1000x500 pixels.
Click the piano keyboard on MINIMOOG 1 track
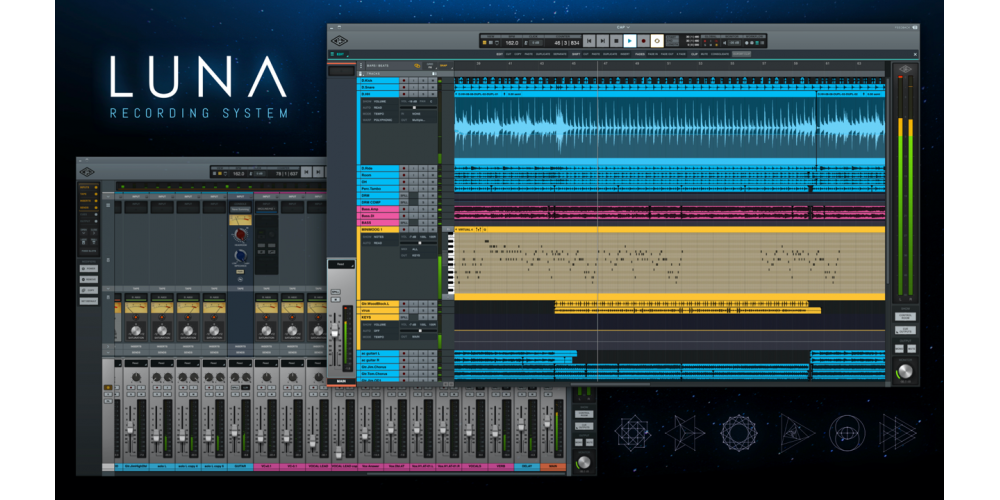tap(451, 263)
